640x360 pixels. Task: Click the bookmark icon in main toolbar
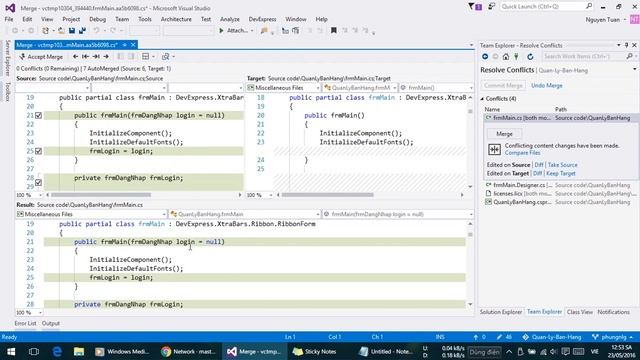coord(333,31)
